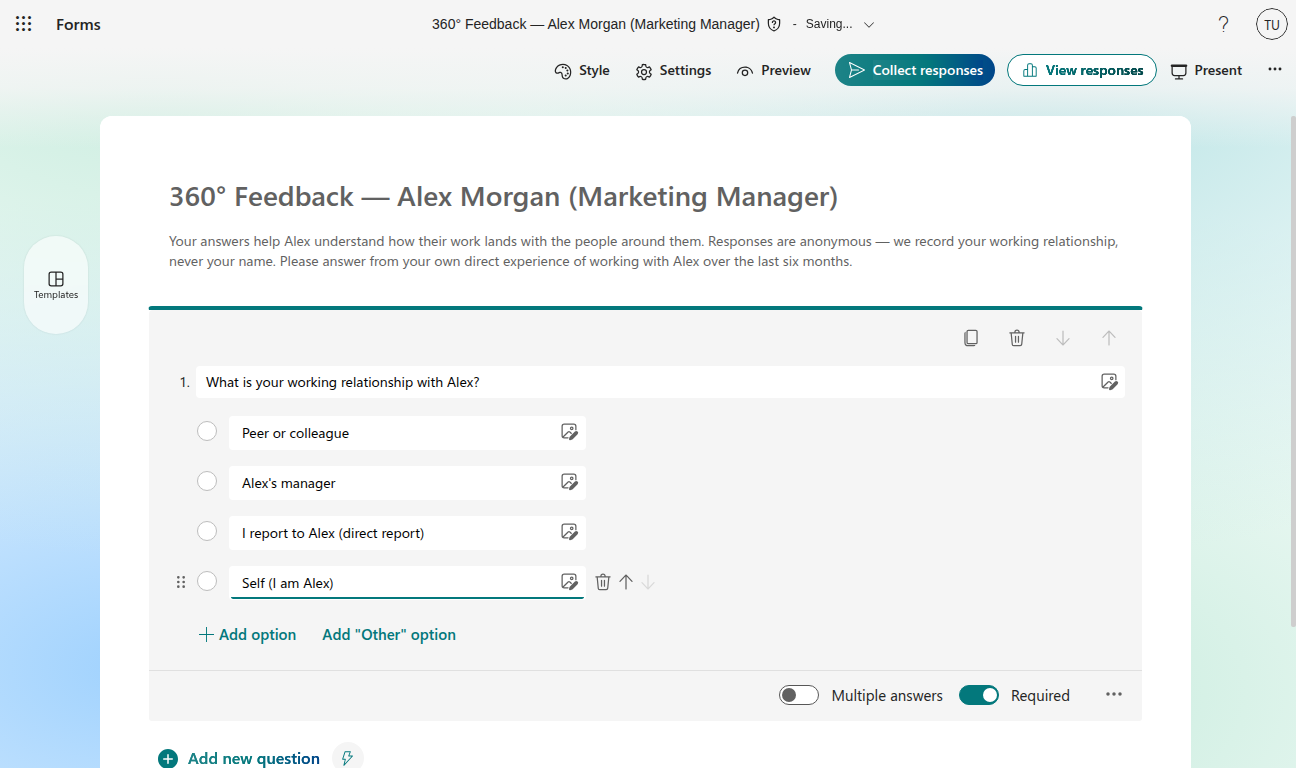Add image to 'Alex's manager' option
1296x768 pixels.
569,482
